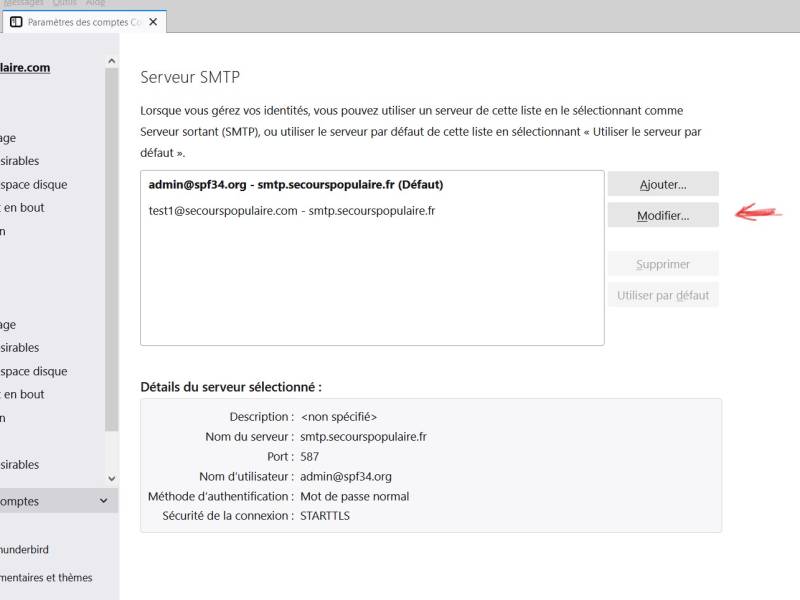The width and height of the screenshot is (800, 600).
Task: Click the Ajouter... button
Action: point(663,184)
